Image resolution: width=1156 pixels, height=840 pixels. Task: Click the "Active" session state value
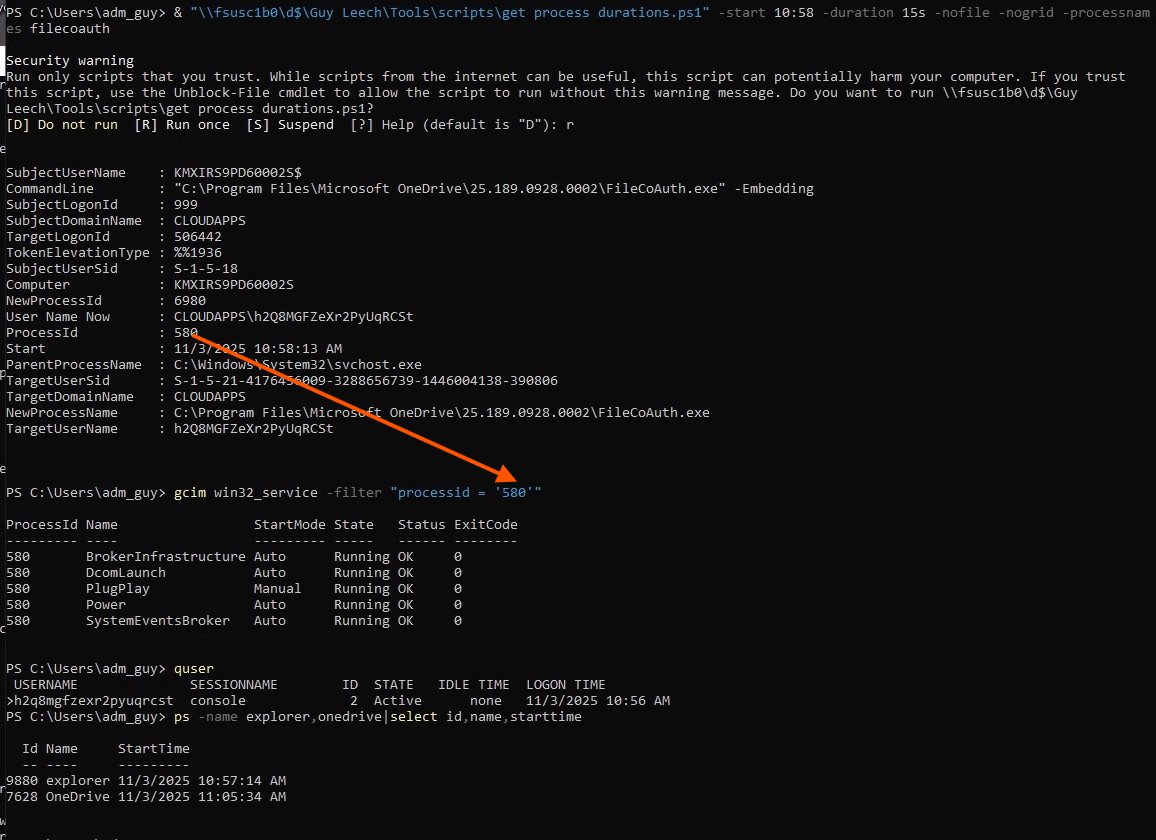(x=397, y=701)
